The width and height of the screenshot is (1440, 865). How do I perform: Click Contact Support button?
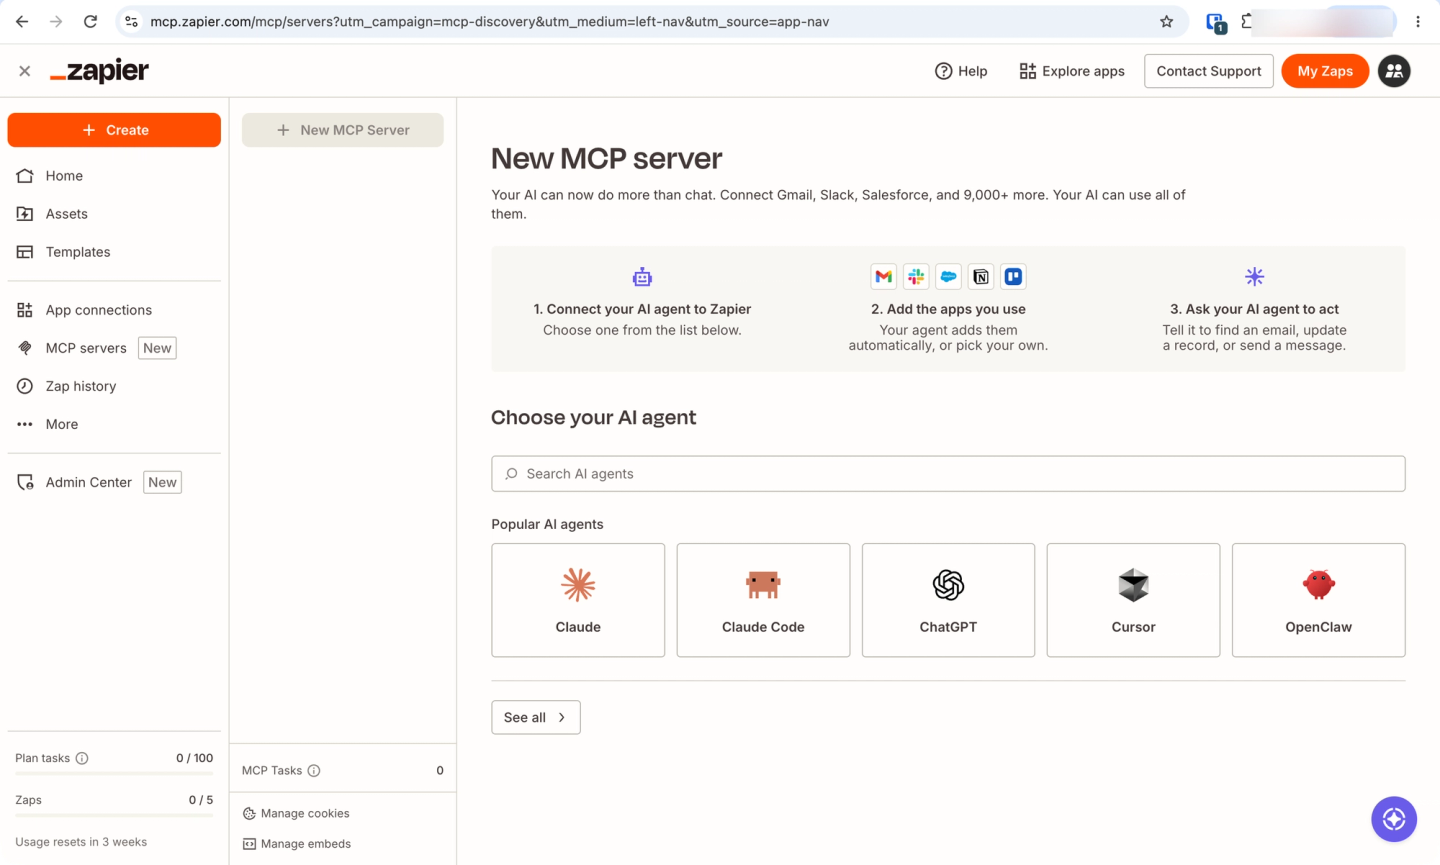1209,71
